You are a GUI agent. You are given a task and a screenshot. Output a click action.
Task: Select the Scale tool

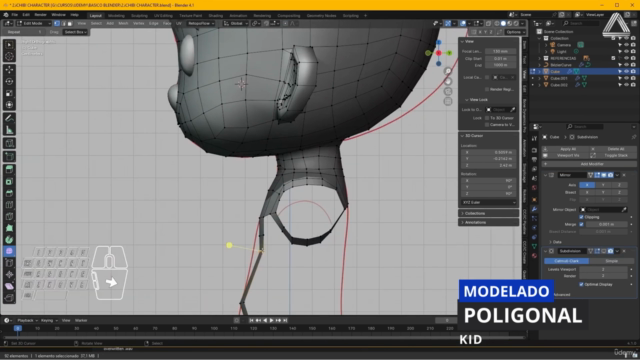(x=9, y=93)
